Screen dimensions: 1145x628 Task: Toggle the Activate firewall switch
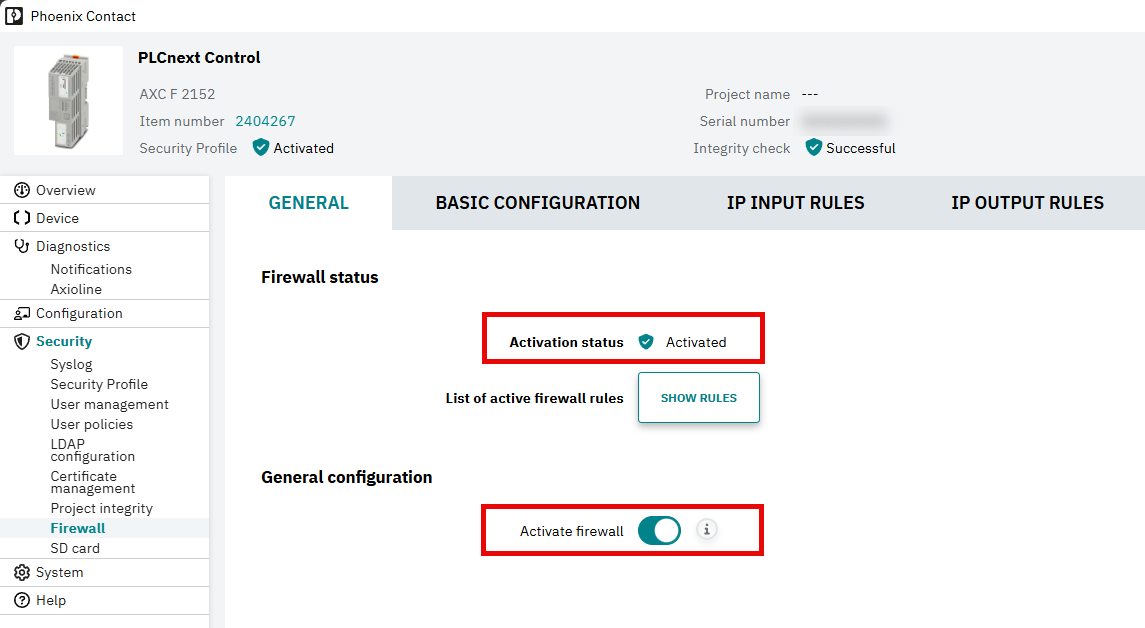(659, 531)
